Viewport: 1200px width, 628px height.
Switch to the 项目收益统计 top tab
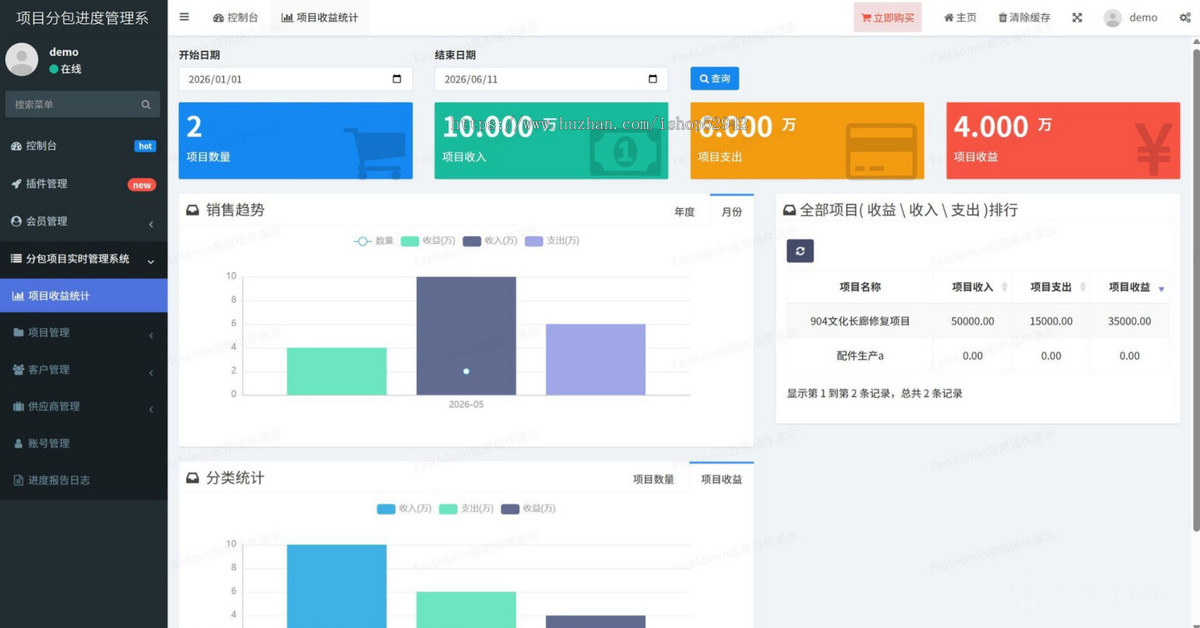coord(319,17)
